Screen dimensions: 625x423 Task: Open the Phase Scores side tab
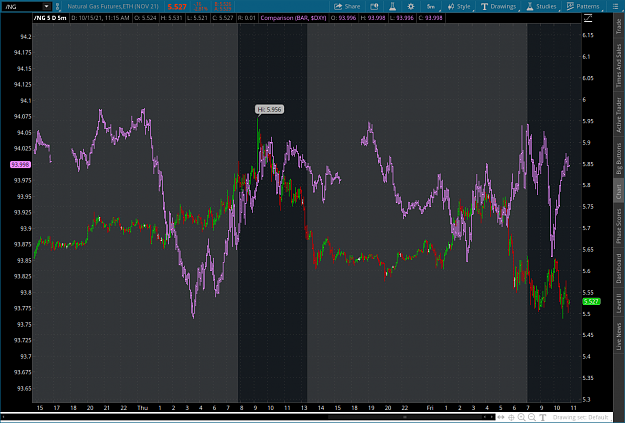(619, 226)
